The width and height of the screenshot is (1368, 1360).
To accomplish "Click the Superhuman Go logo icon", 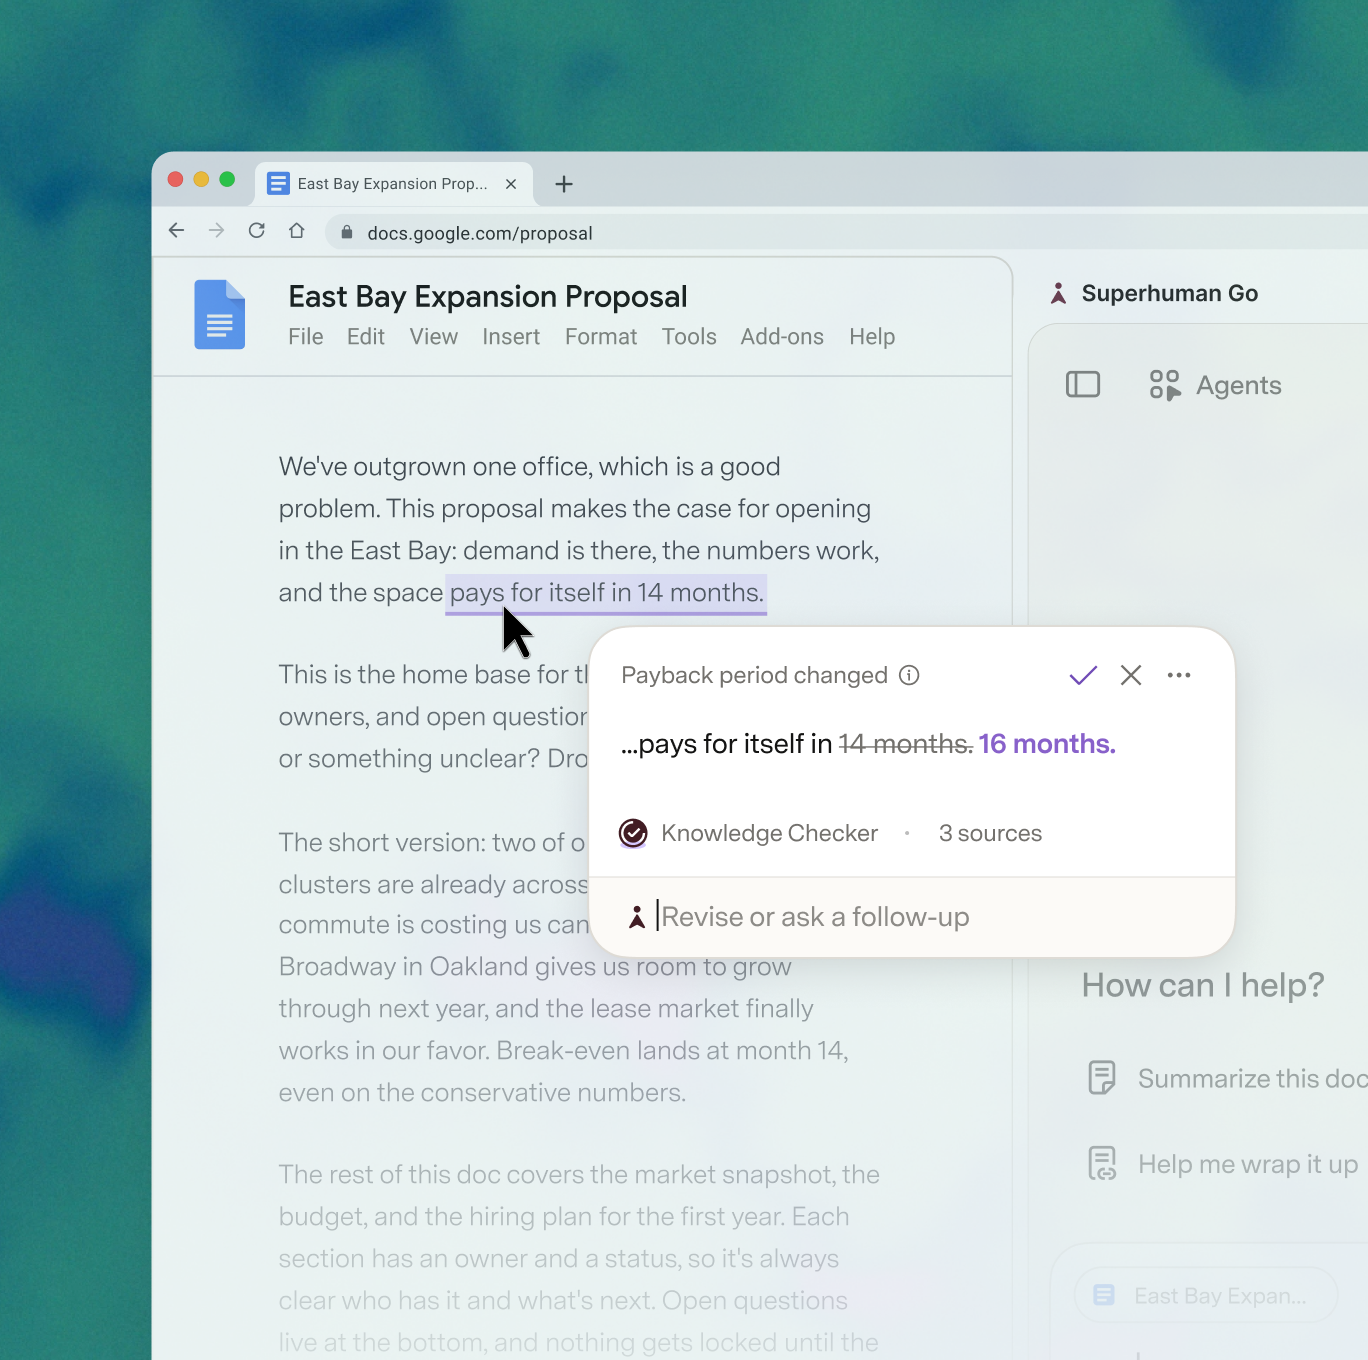I will point(1058,293).
